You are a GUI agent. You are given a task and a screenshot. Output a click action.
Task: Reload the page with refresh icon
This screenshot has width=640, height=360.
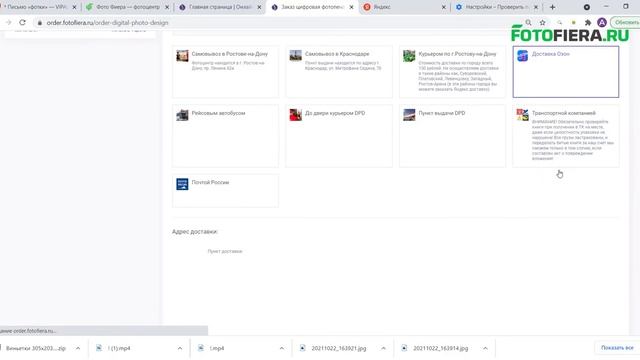coord(22,22)
